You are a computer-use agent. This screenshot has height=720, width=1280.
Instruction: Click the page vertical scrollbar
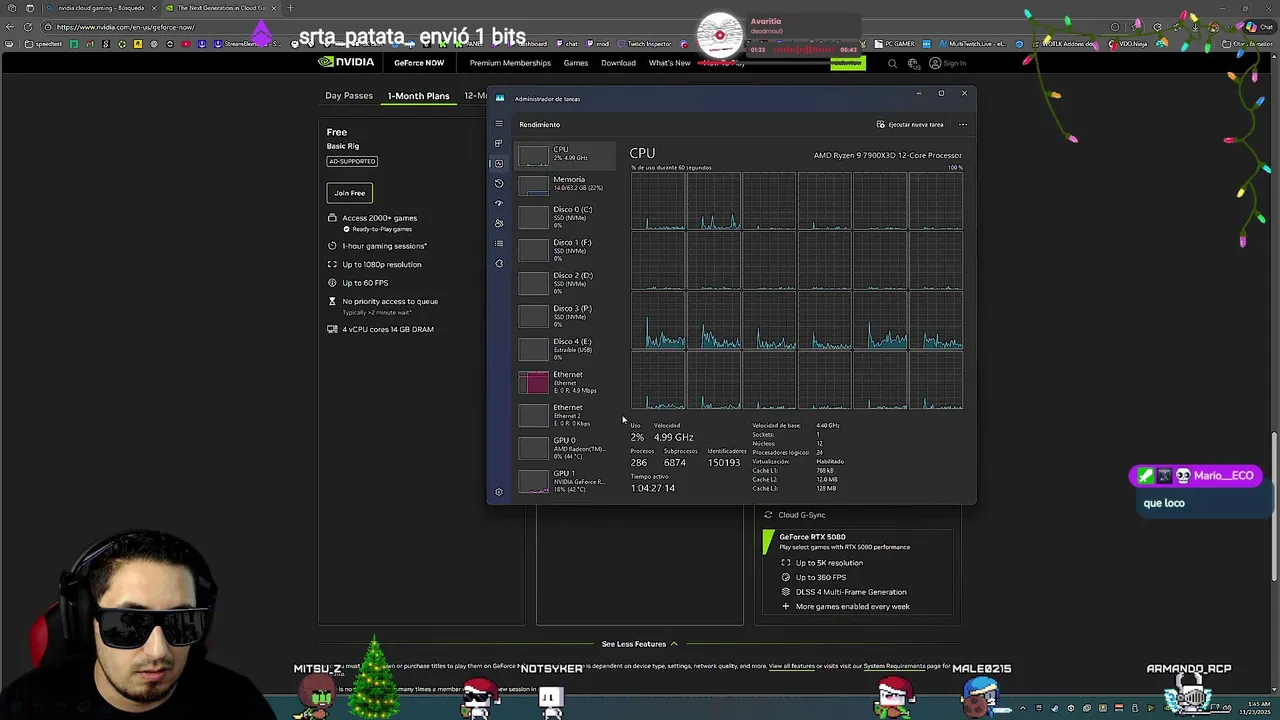click(x=1274, y=505)
